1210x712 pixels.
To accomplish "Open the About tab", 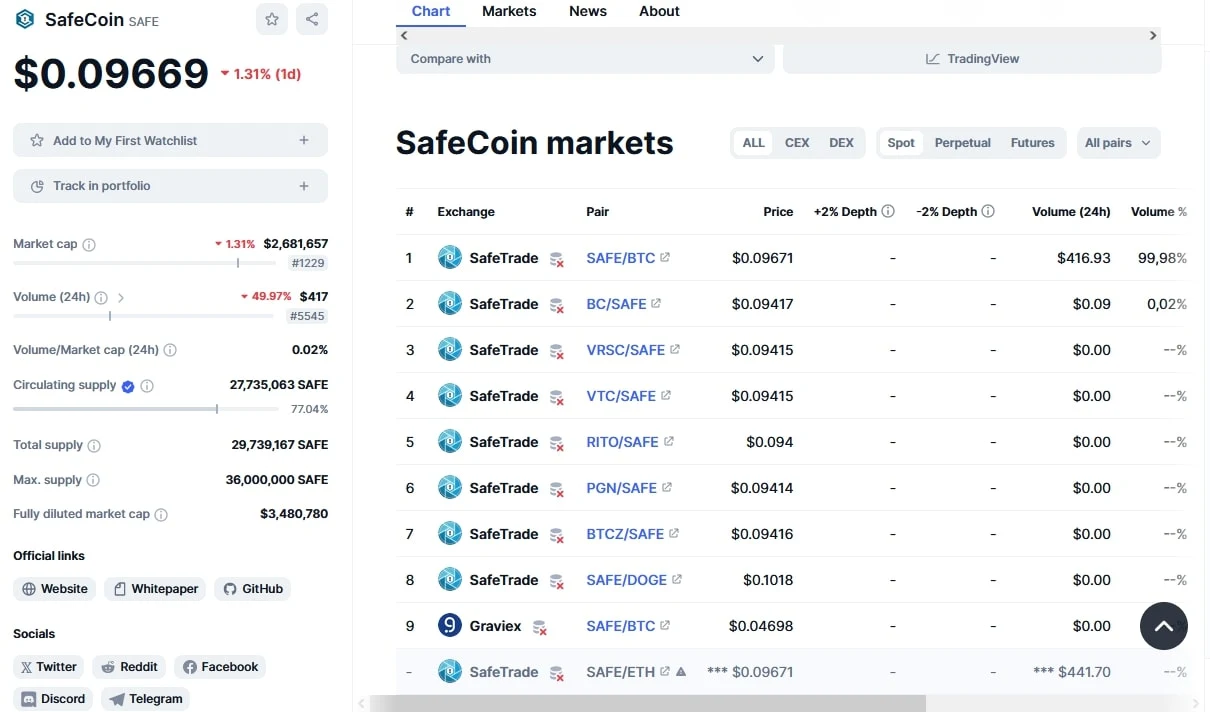I will (x=659, y=12).
